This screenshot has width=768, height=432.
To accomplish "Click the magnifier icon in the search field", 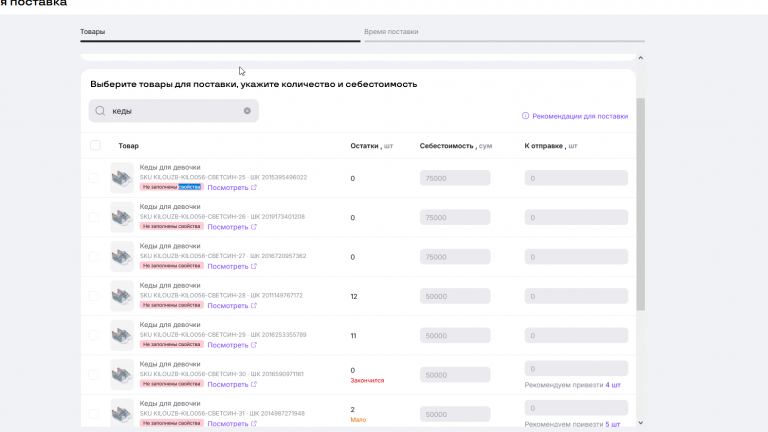I will click(100, 111).
